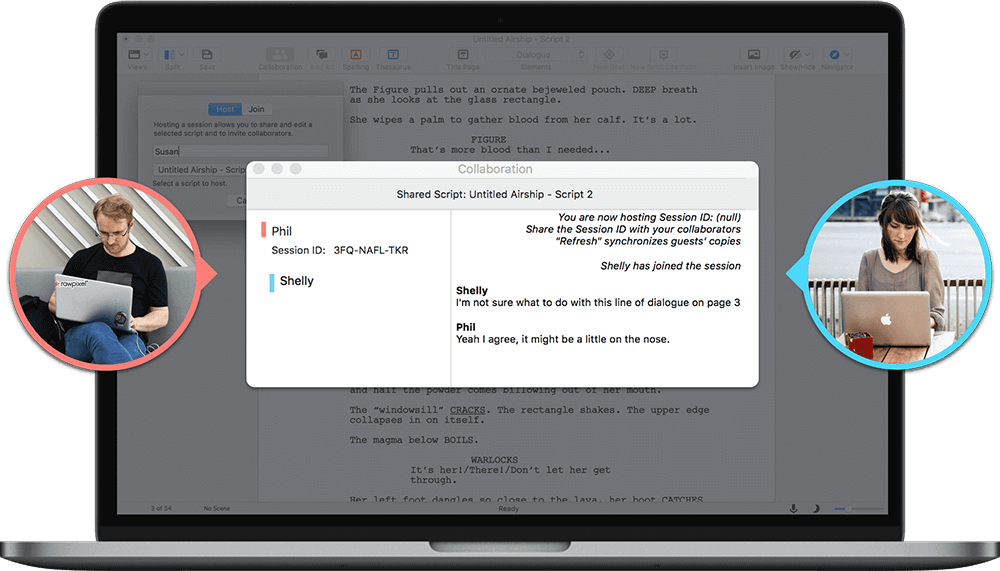Open the Views toolbar icon
This screenshot has height=571, width=1000.
tap(134, 55)
